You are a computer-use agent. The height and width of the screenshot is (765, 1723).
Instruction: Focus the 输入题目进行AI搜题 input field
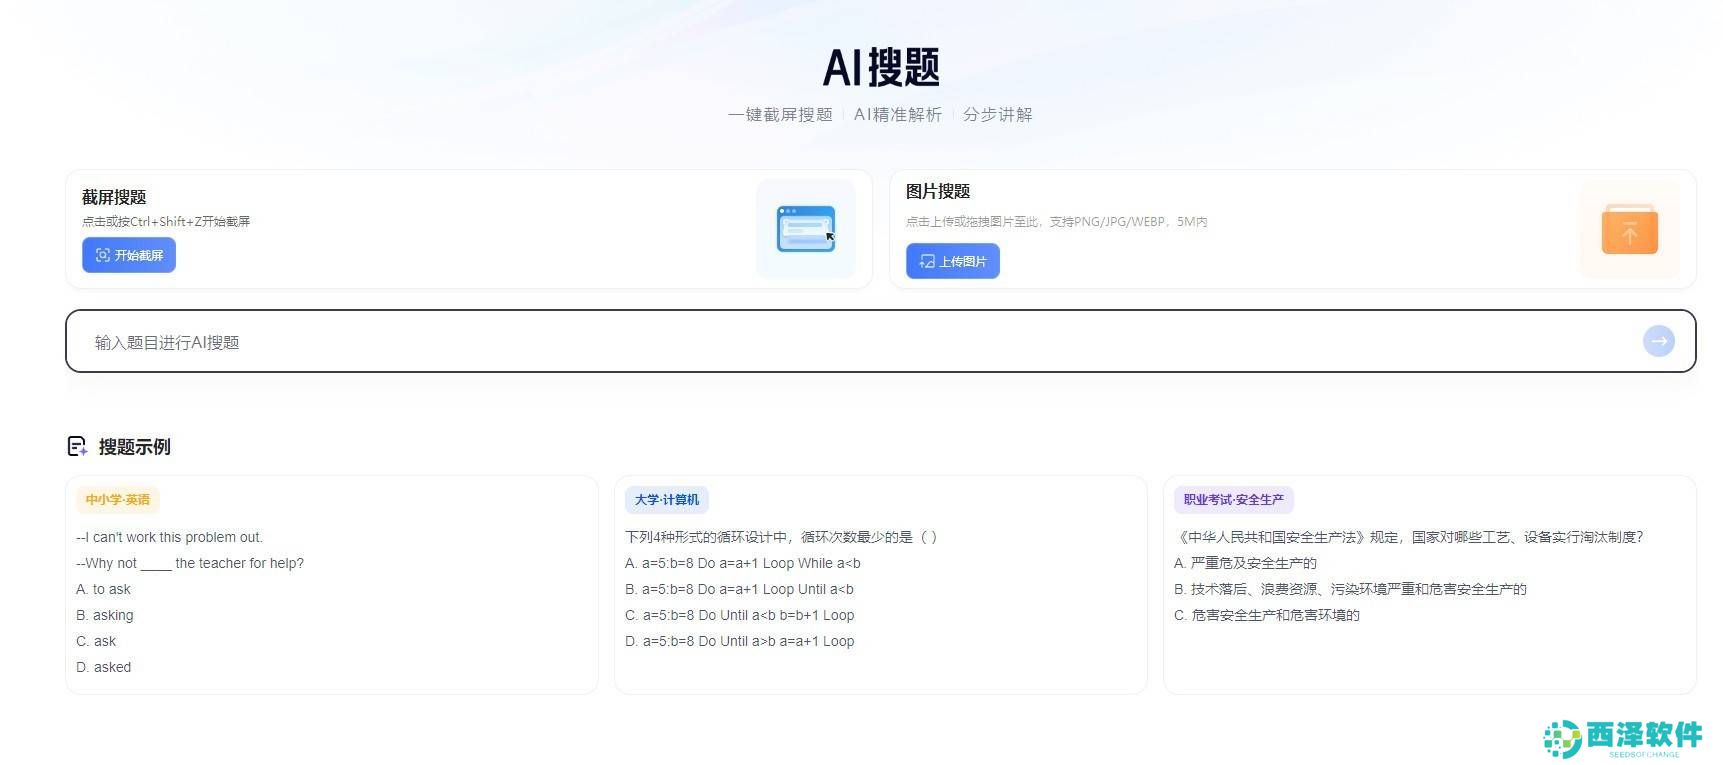click(x=880, y=341)
